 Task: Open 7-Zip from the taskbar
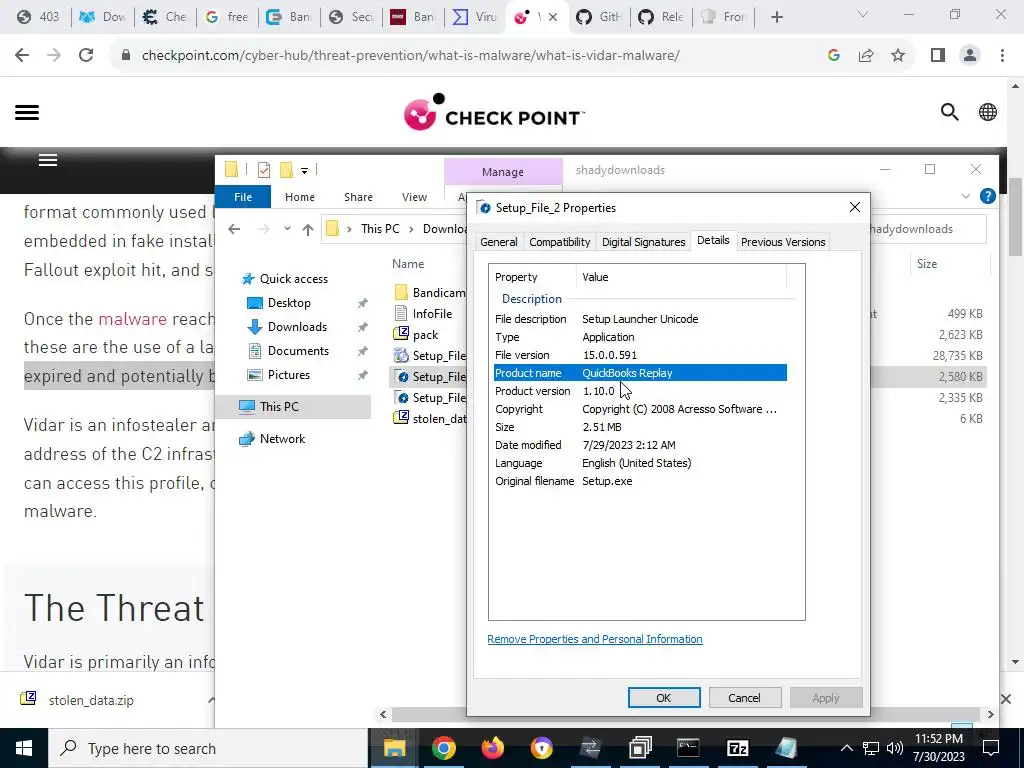(737, 748)
